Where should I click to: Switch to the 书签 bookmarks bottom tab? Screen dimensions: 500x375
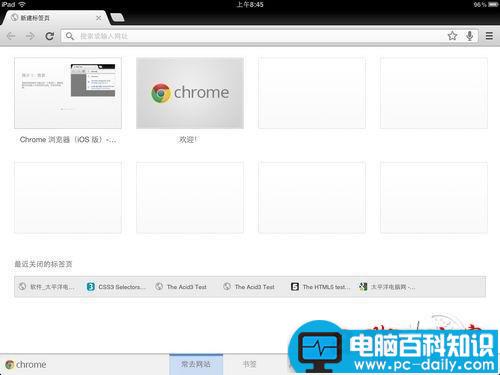[249, 364]
